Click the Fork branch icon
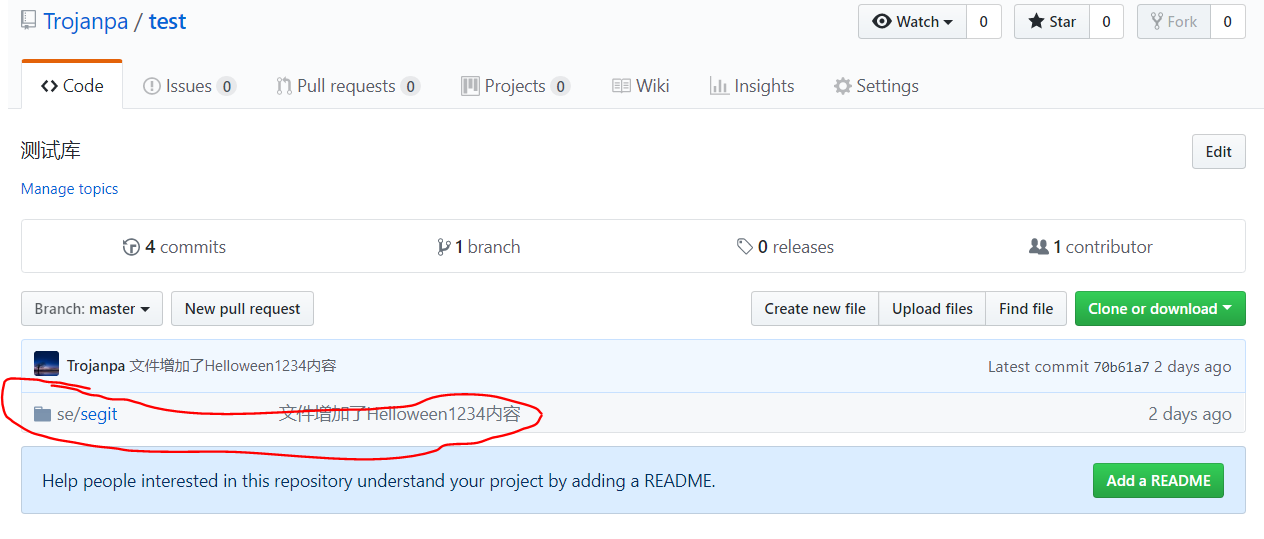Screen dimensions: 1264x539 click(x=1157, y=21)
